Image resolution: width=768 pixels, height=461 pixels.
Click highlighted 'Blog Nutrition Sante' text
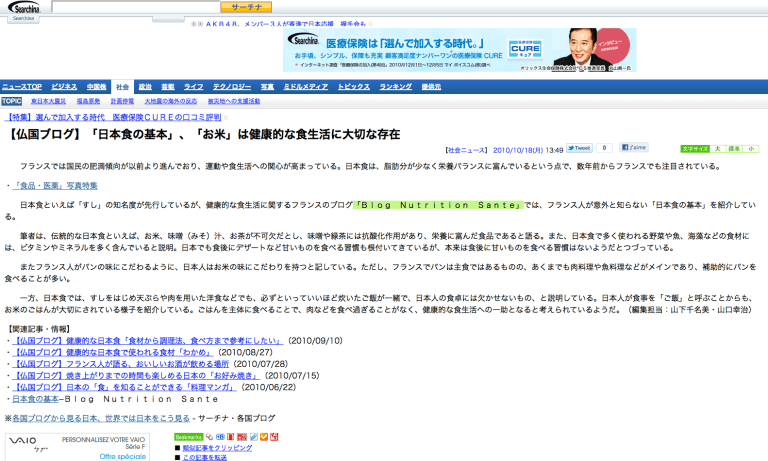point(438,205)
